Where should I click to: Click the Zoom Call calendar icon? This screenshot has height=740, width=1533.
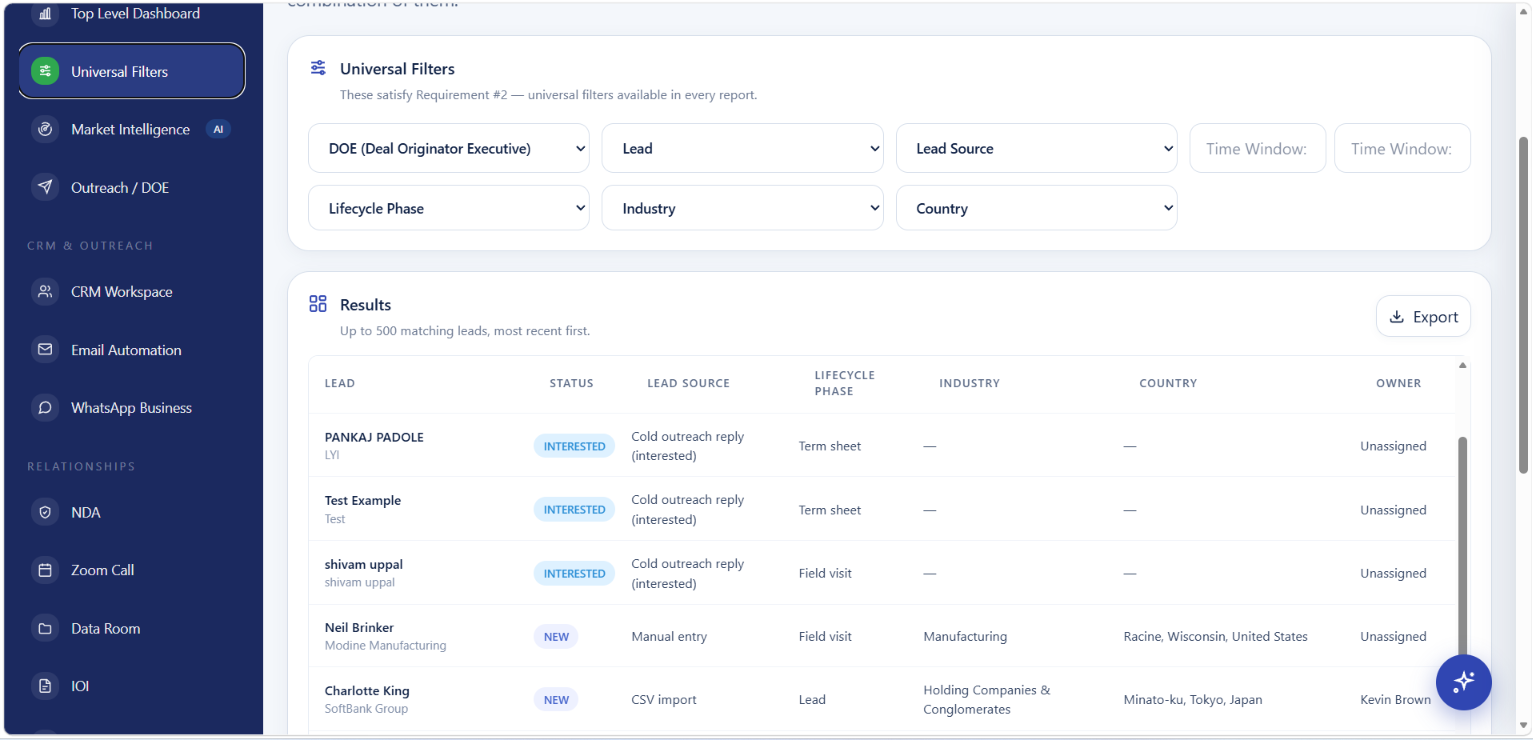[45, 570]
